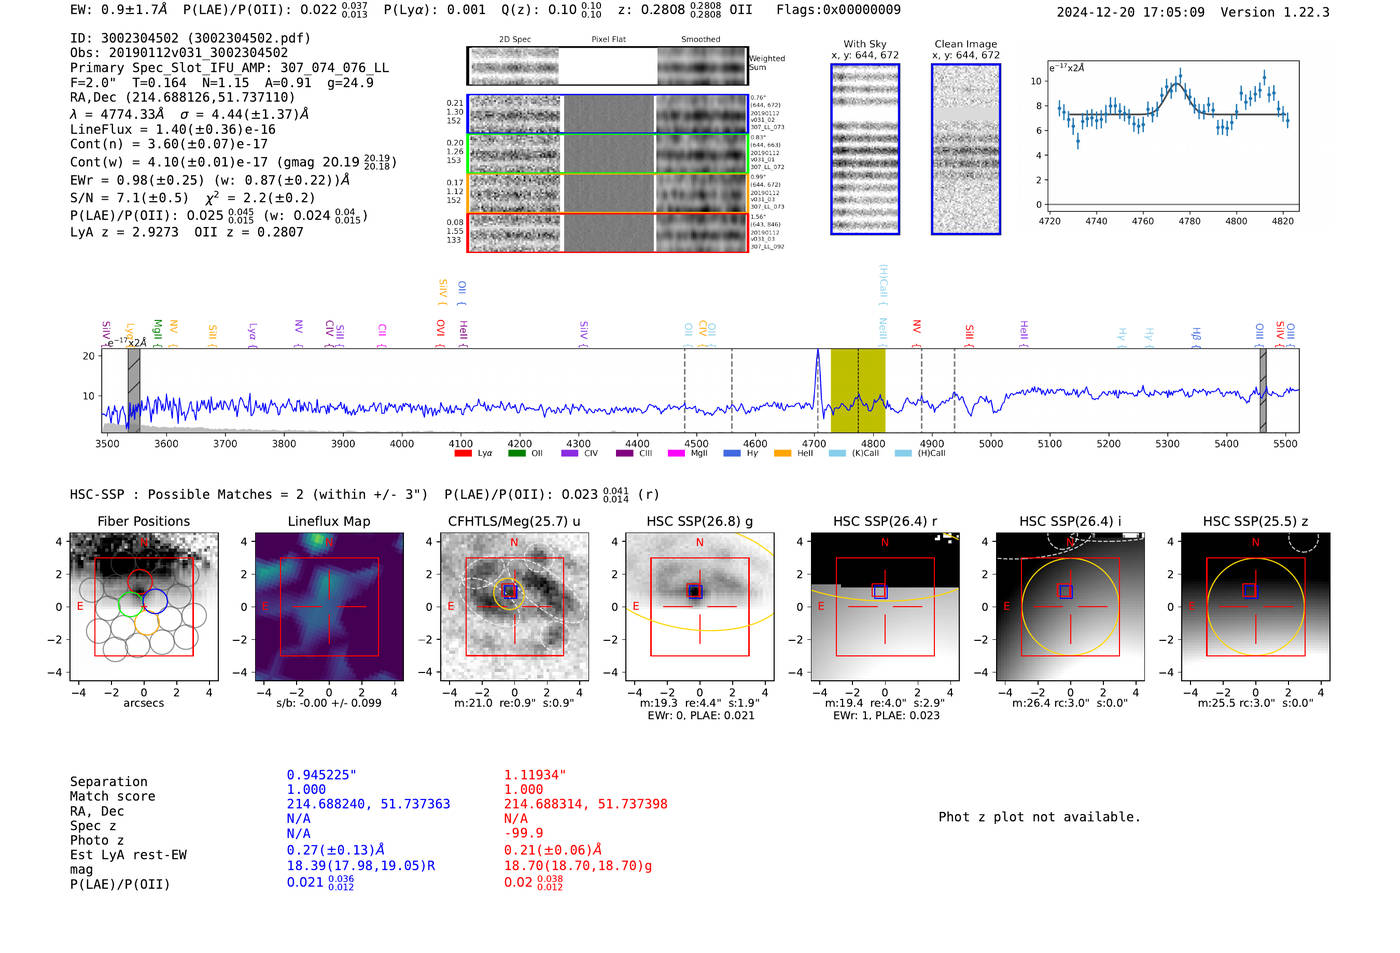1400x953 pixels.
Task: Click the yellow highlighted band in the spectrum
Action: (x=858, y=390)
